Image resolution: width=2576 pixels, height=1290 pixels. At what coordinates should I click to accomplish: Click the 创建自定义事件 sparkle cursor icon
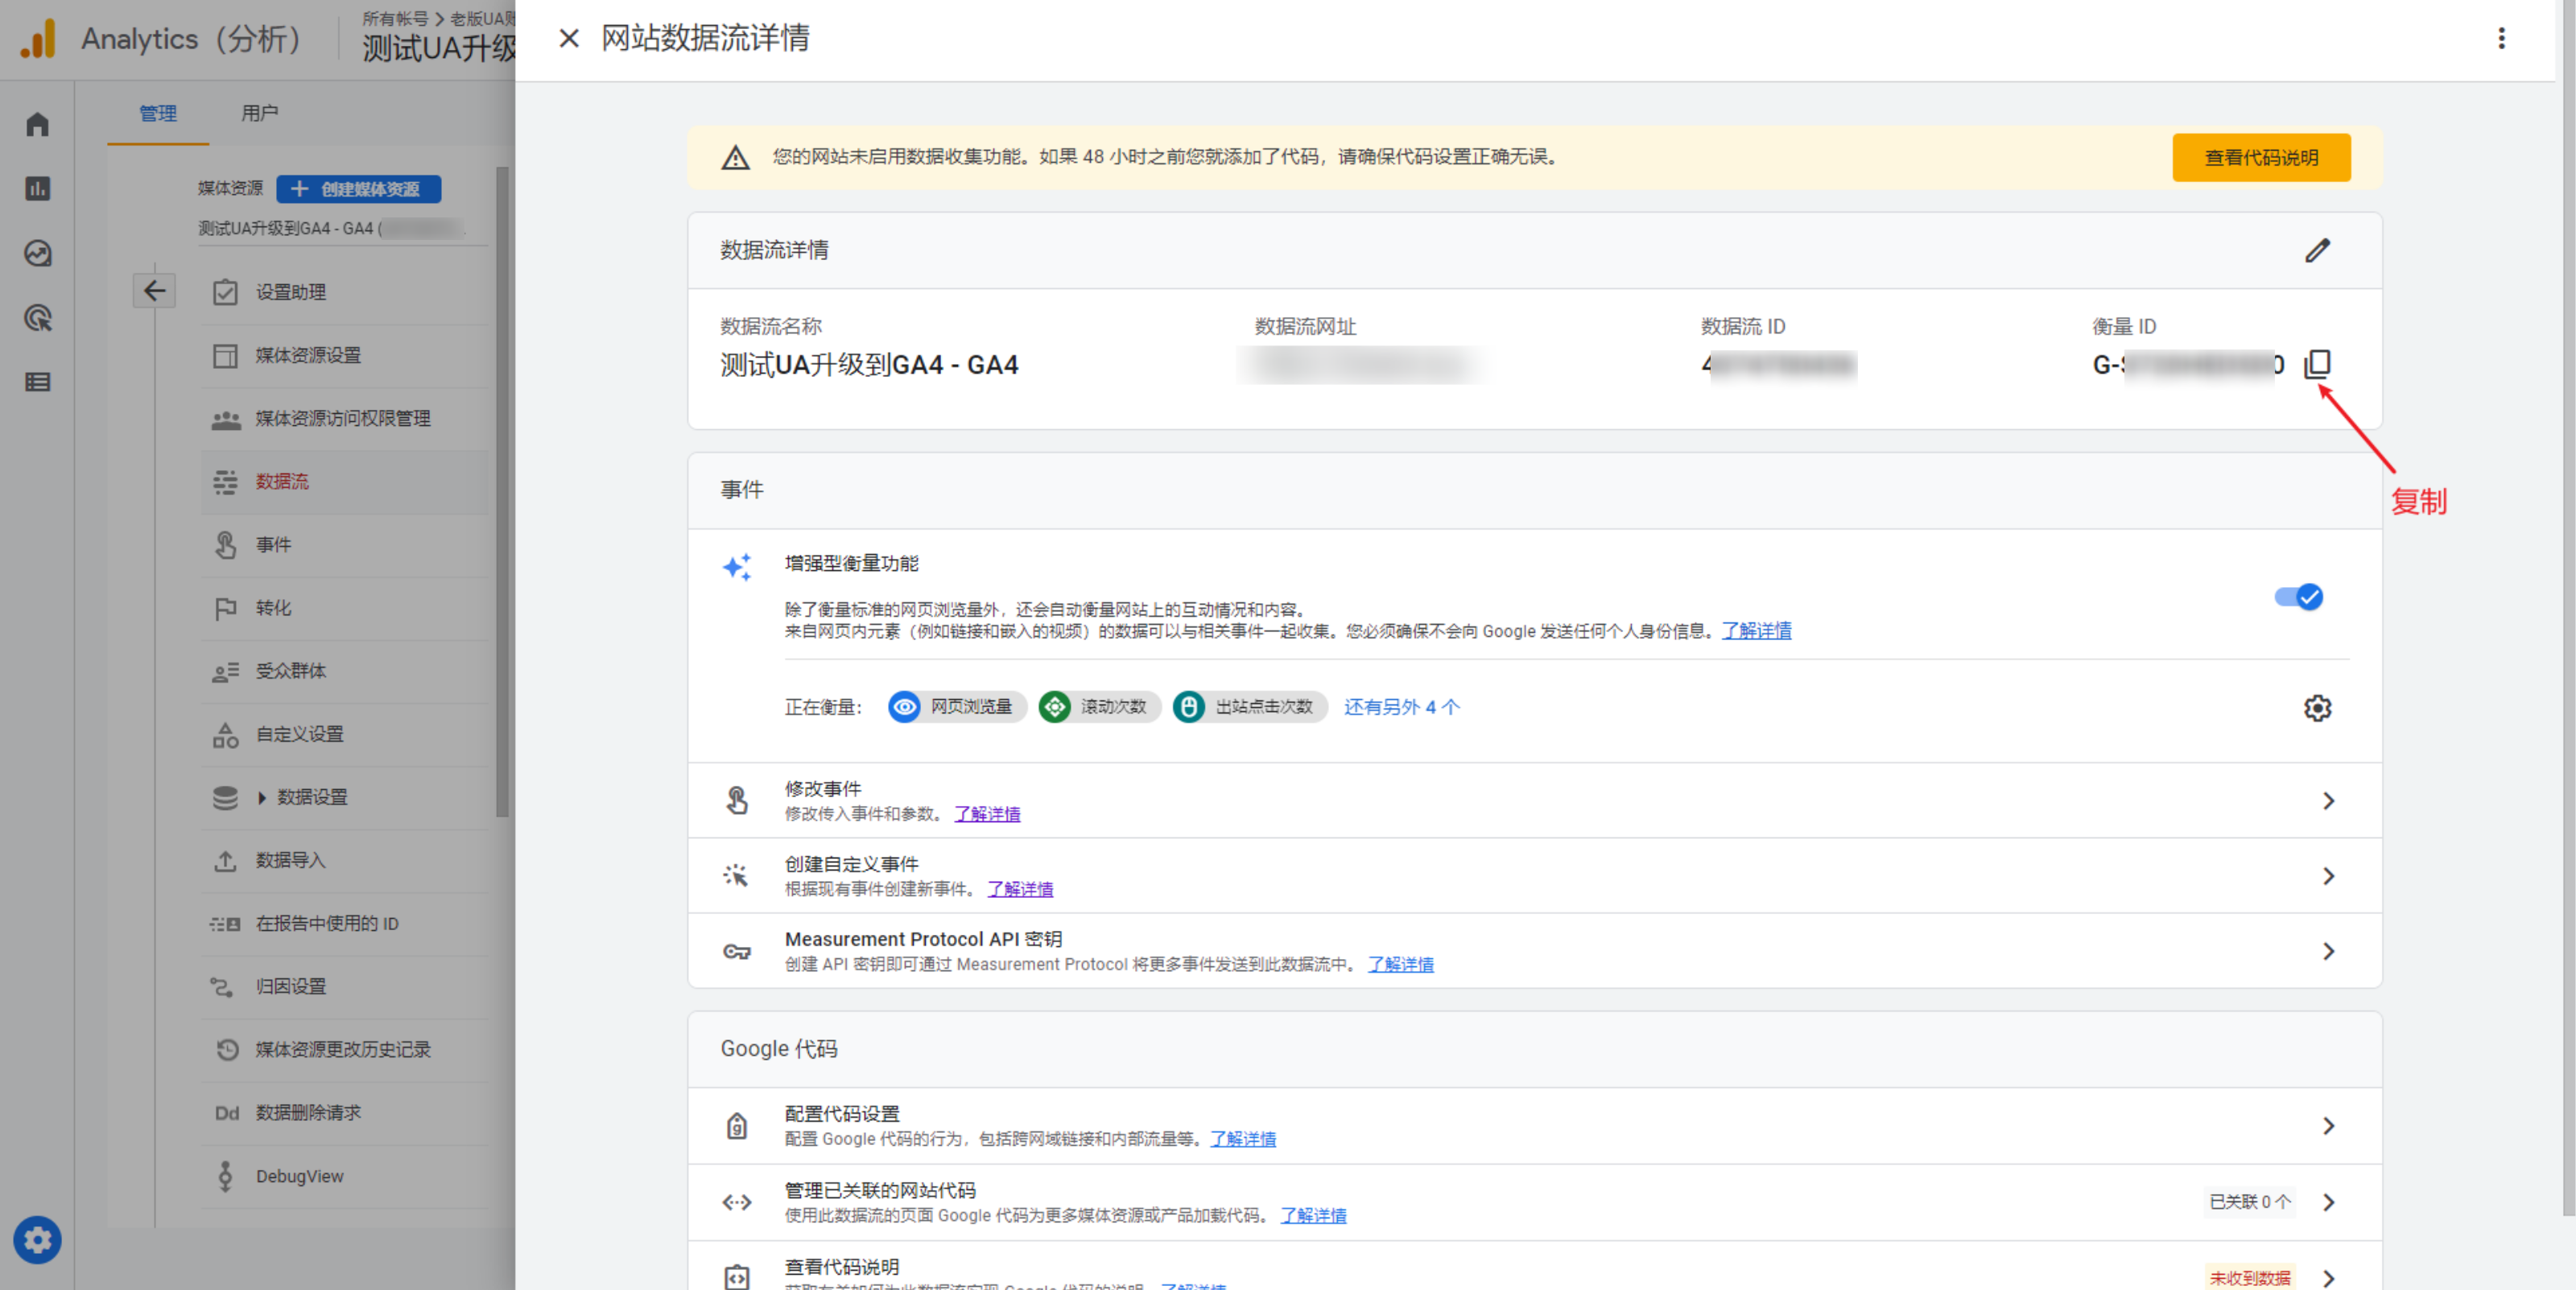(736, 876)
